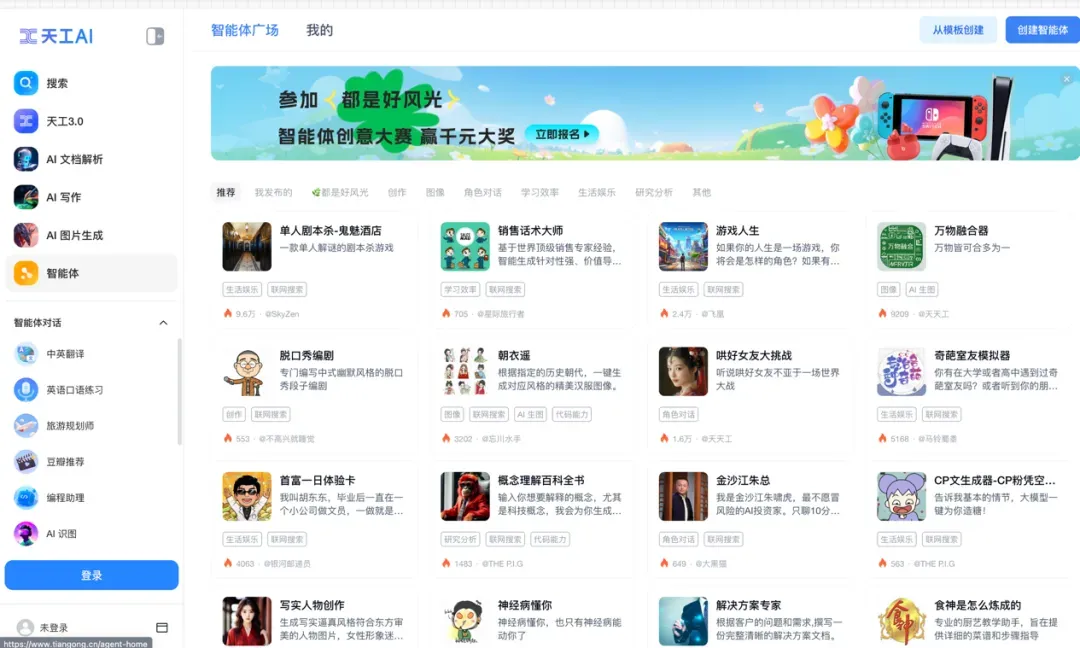Select the 生活娱乐 category filter
1080x648 pixels.
597,192
